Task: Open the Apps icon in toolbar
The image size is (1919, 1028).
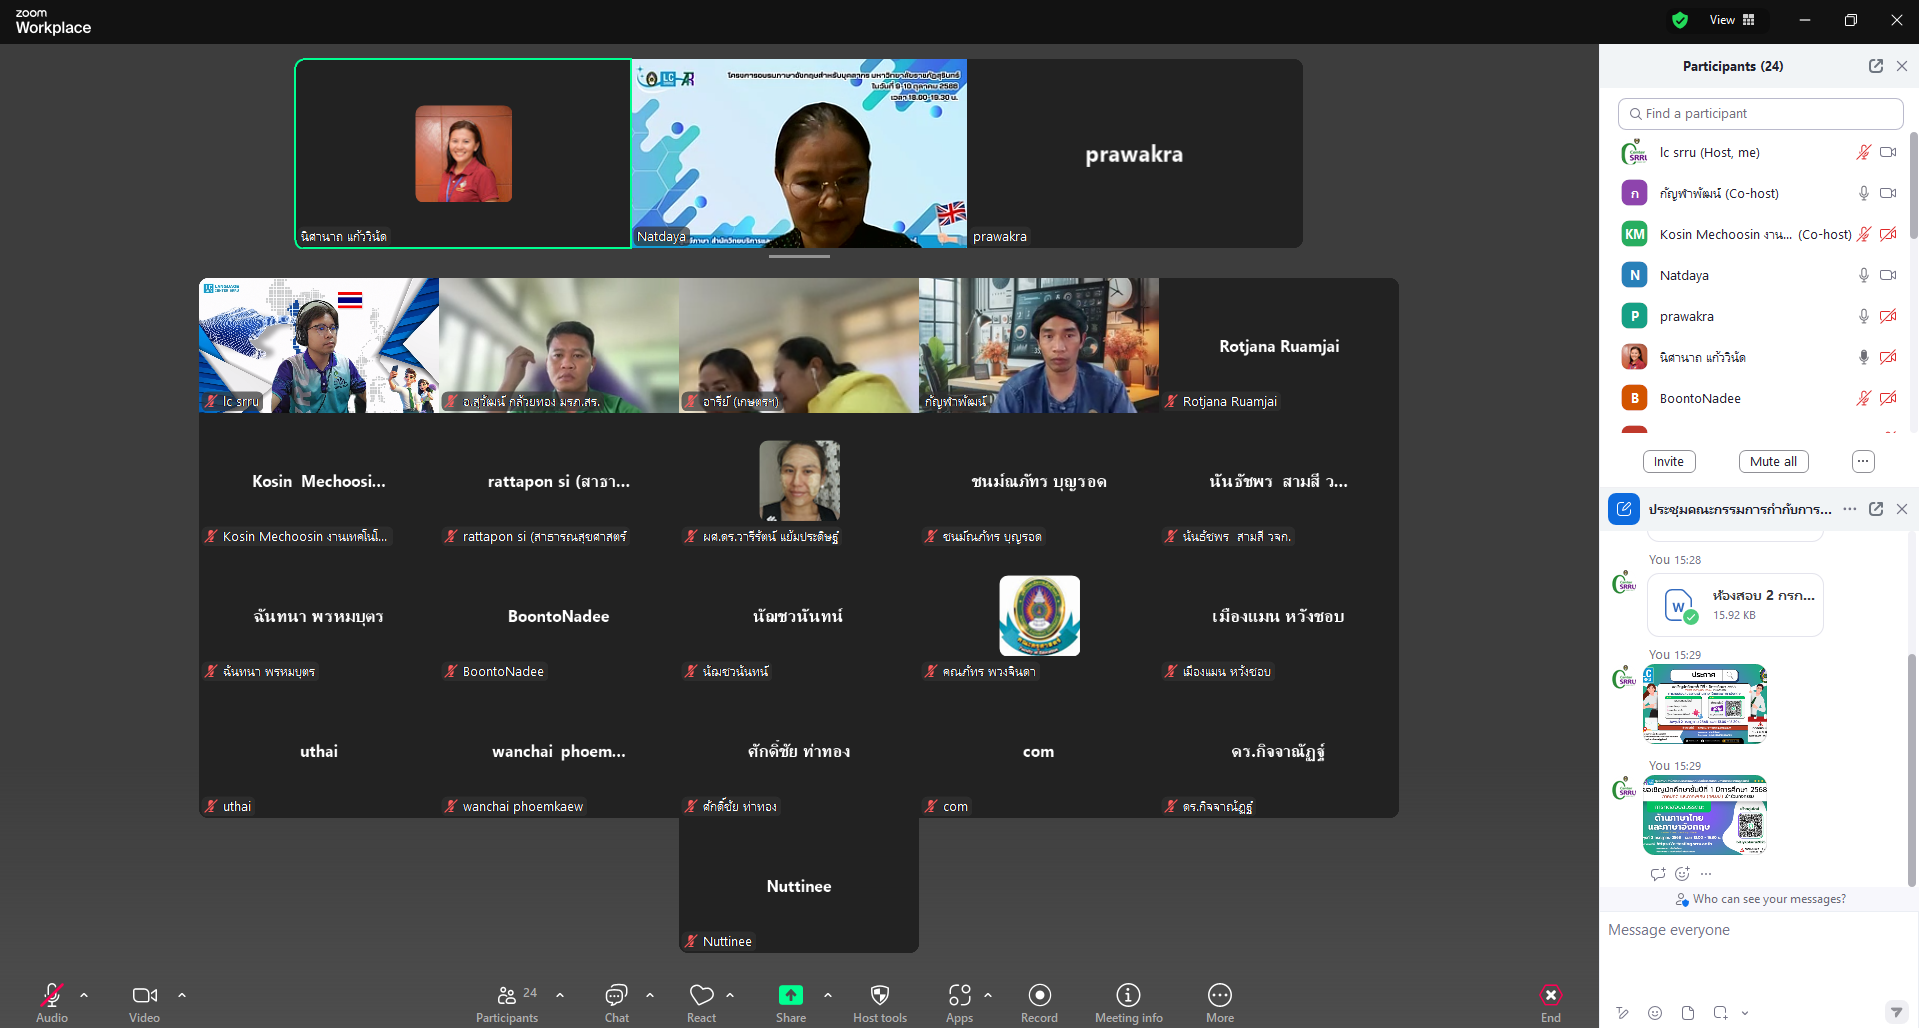Action: [x=959, y=1003]
